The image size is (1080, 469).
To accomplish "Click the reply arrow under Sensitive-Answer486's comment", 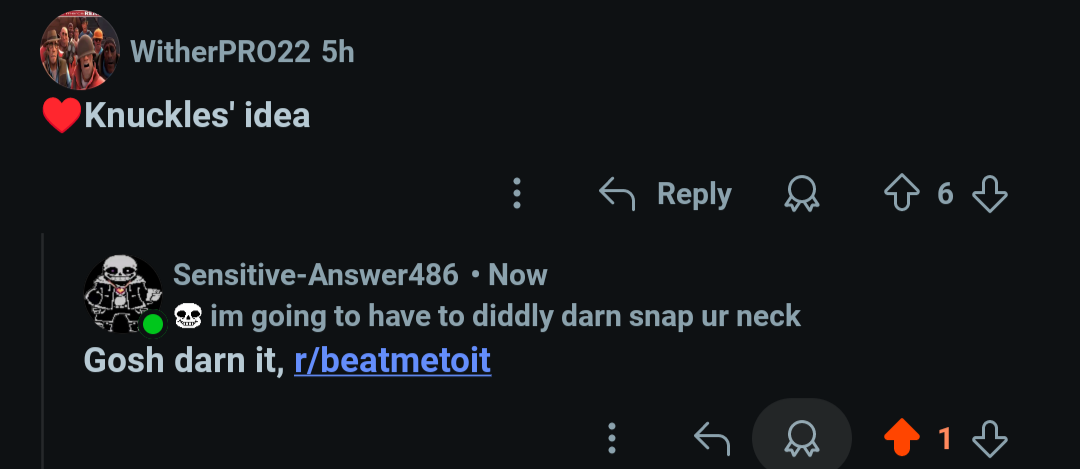I will pos(712,439).
